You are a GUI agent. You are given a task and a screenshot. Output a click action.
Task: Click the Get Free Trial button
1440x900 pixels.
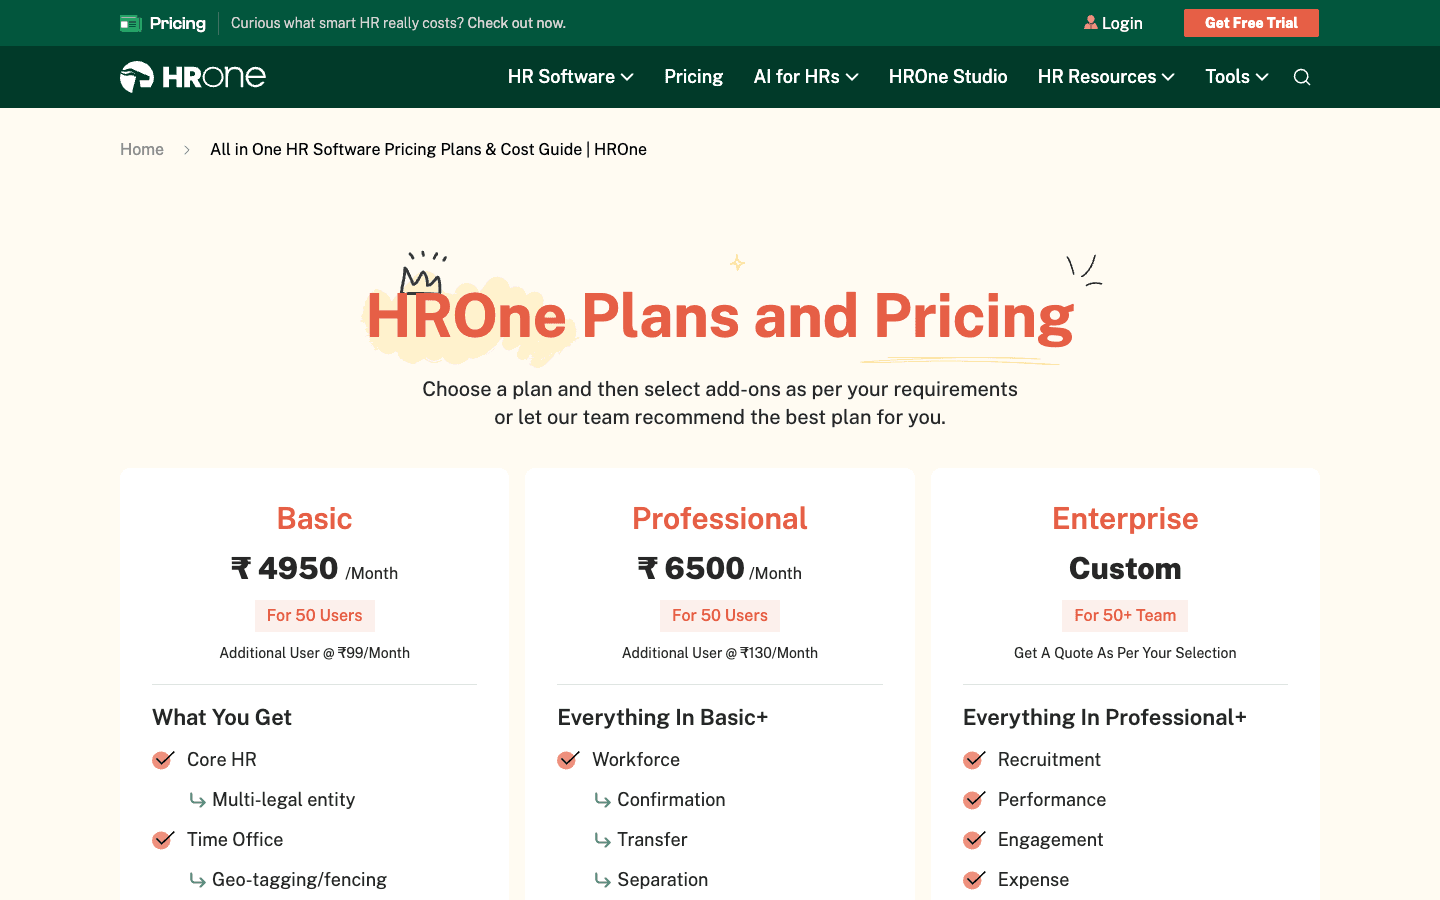coord(1251,23)
